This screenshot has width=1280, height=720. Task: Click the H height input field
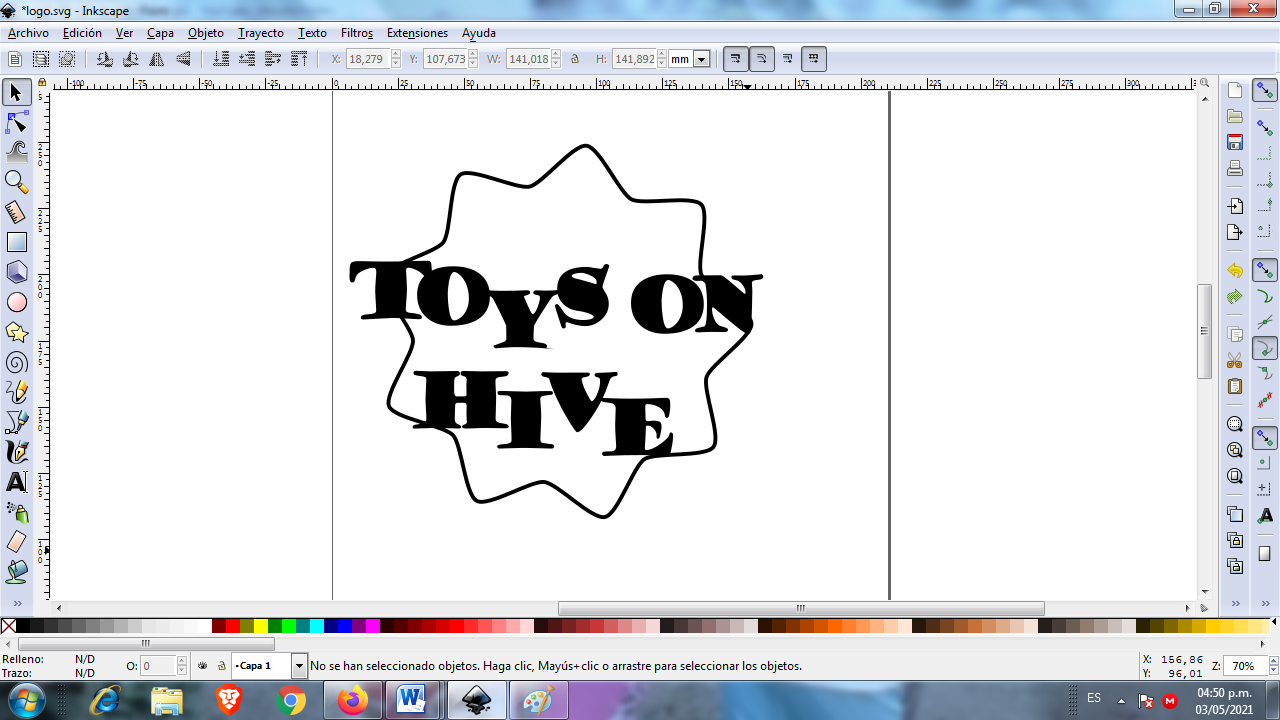coord(634,59)
